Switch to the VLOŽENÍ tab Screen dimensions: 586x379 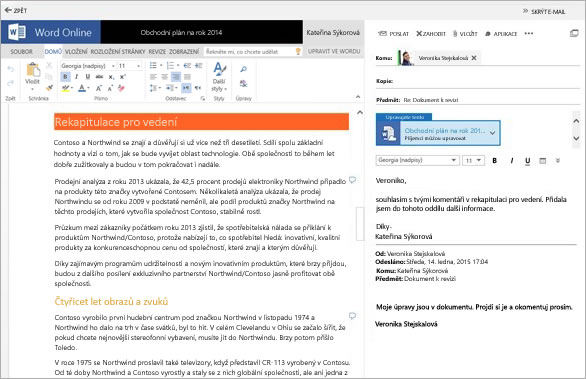76,52
